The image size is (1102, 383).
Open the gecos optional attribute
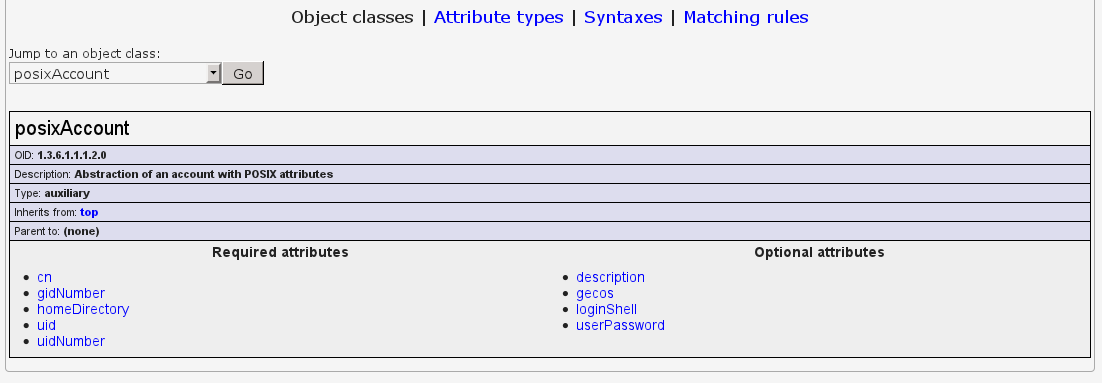tap(595, 294)
